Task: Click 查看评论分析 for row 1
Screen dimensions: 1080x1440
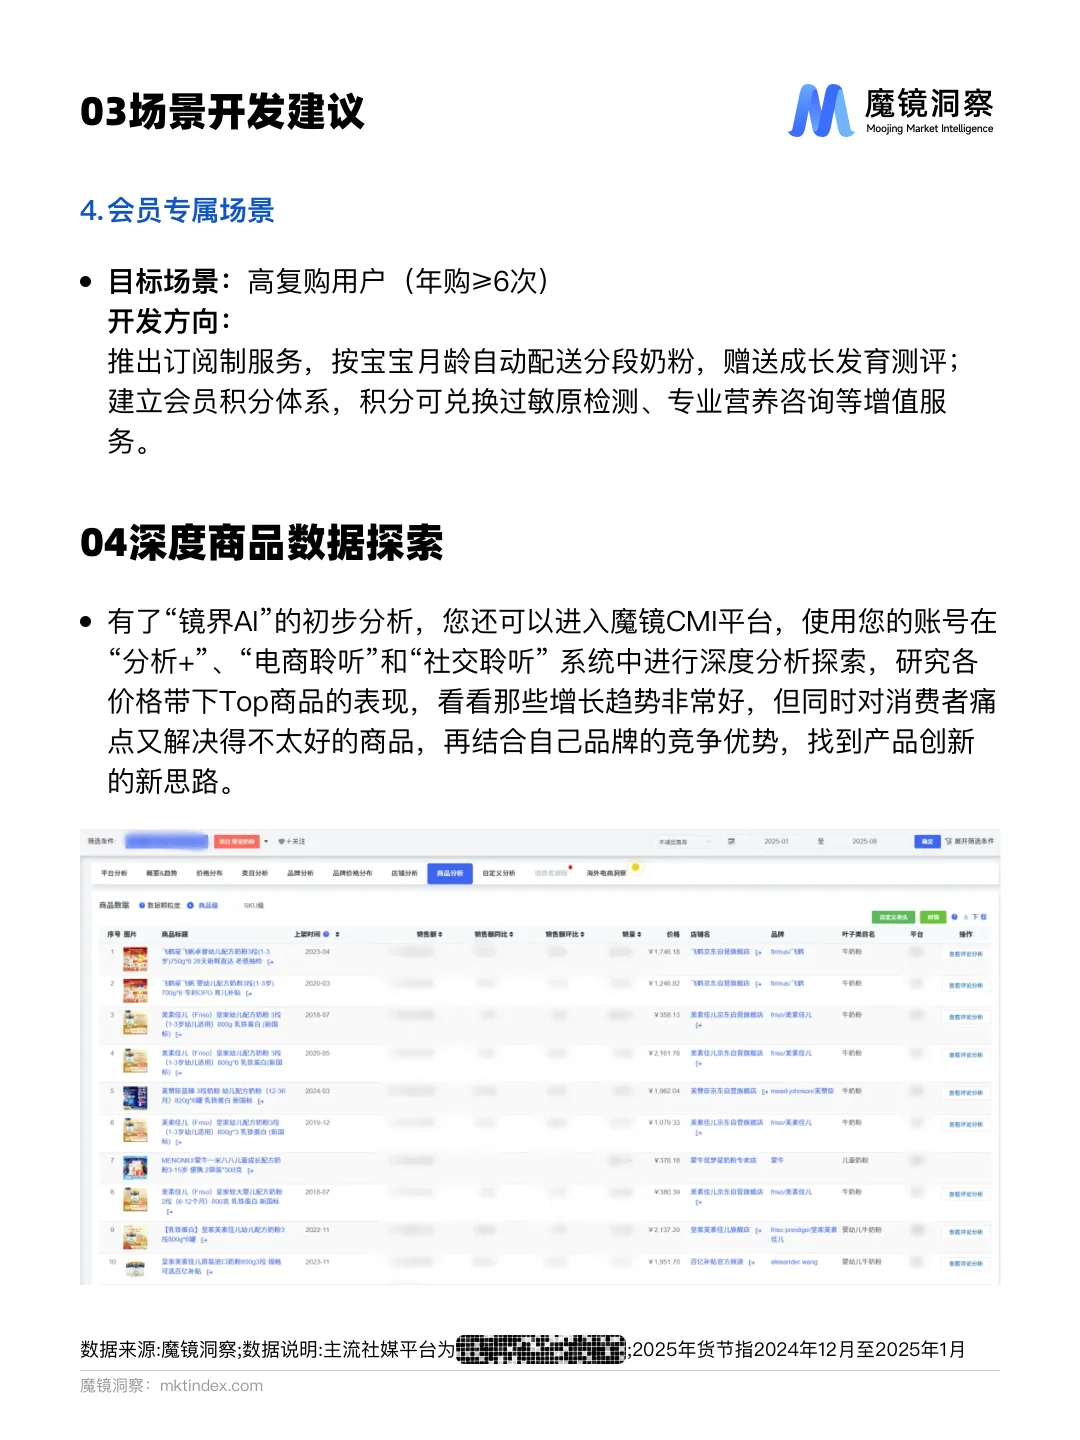Action: (x=966, y=954)
